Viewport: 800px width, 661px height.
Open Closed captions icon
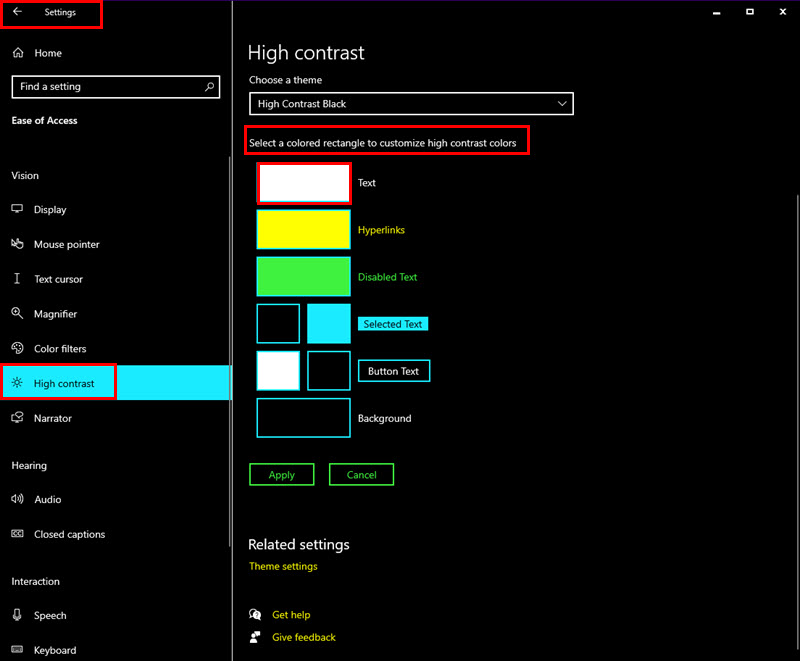pos(17,534)
